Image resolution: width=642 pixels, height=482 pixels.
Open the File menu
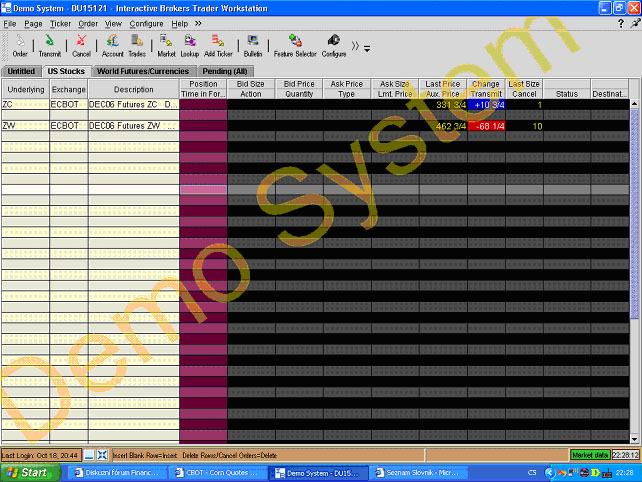[x=10, y=24]
